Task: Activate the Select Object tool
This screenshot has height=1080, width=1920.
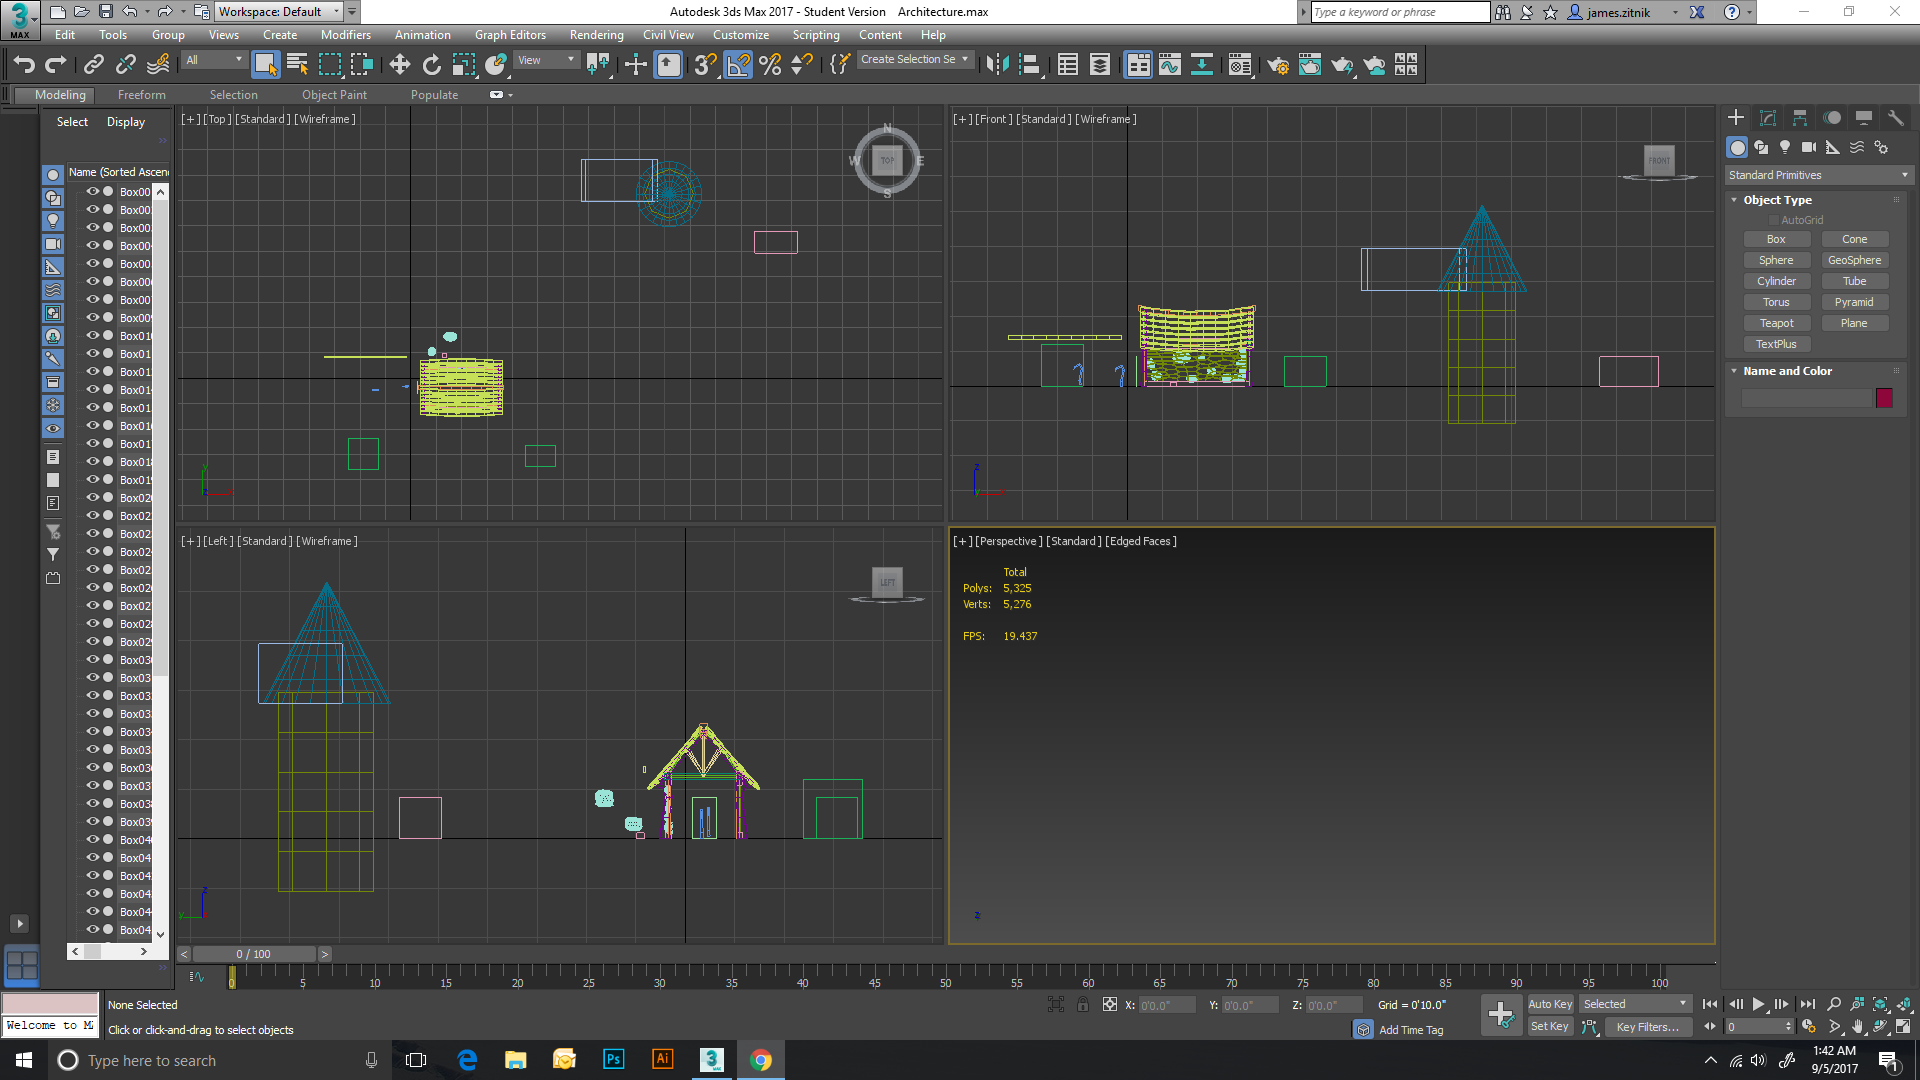Action: tap(266, 65)
